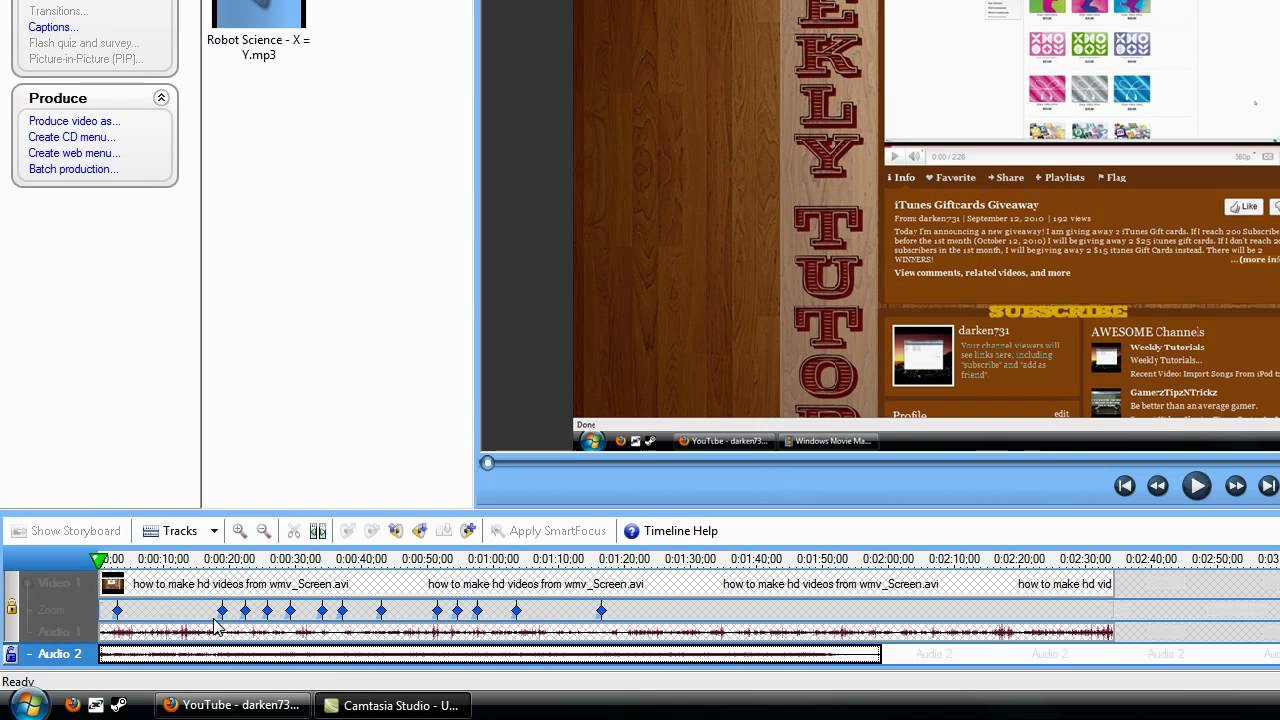Open Batch production...
1280x720 pixels.
click(x=73, y=169)
